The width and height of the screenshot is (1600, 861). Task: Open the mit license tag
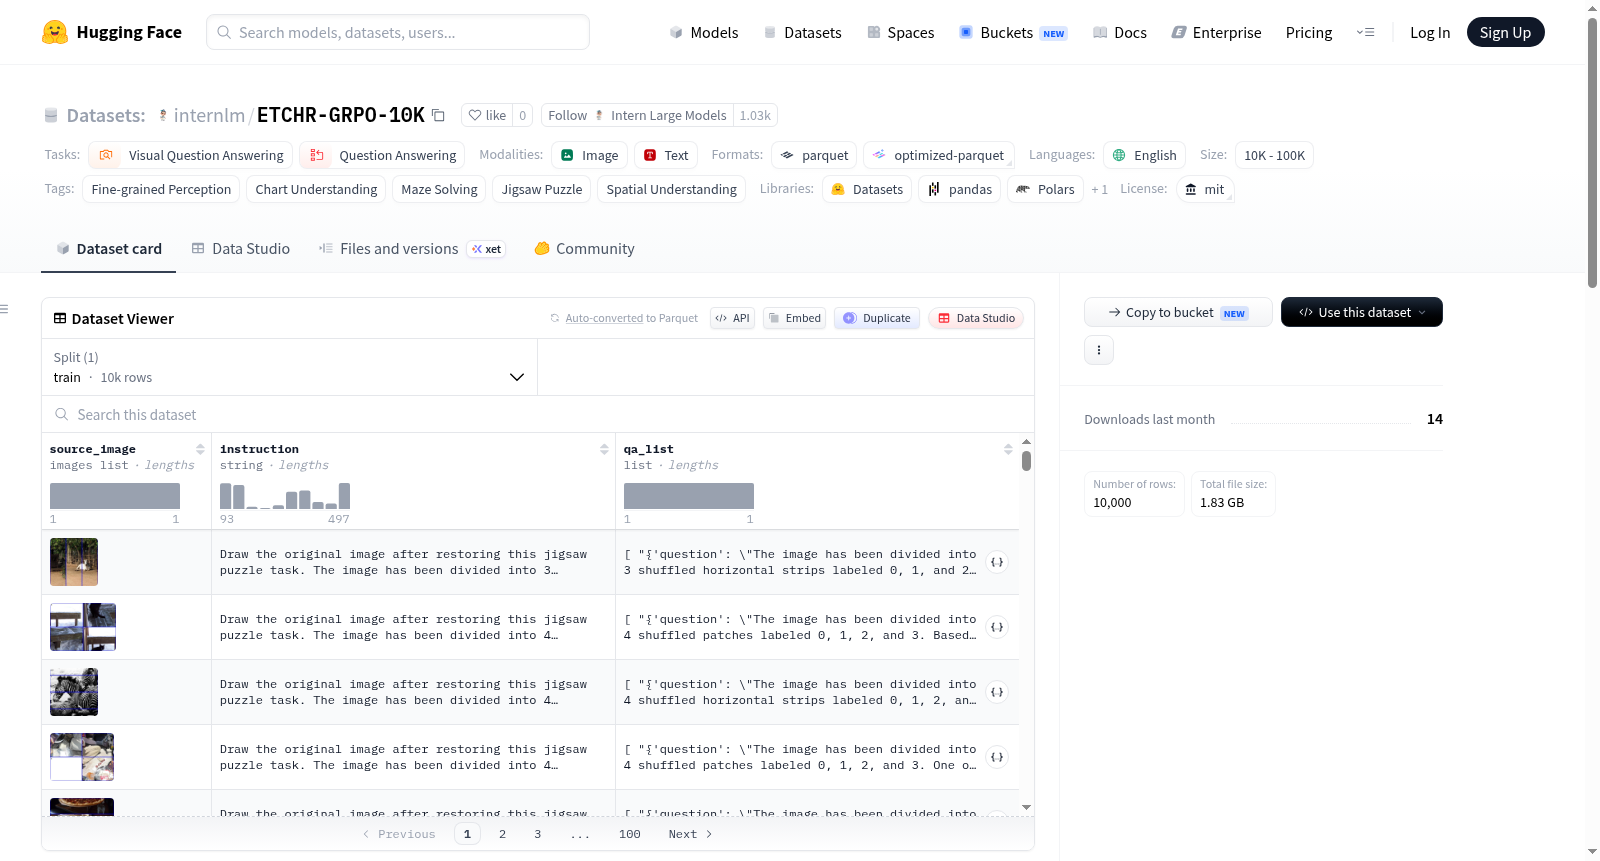[1205, 189]
